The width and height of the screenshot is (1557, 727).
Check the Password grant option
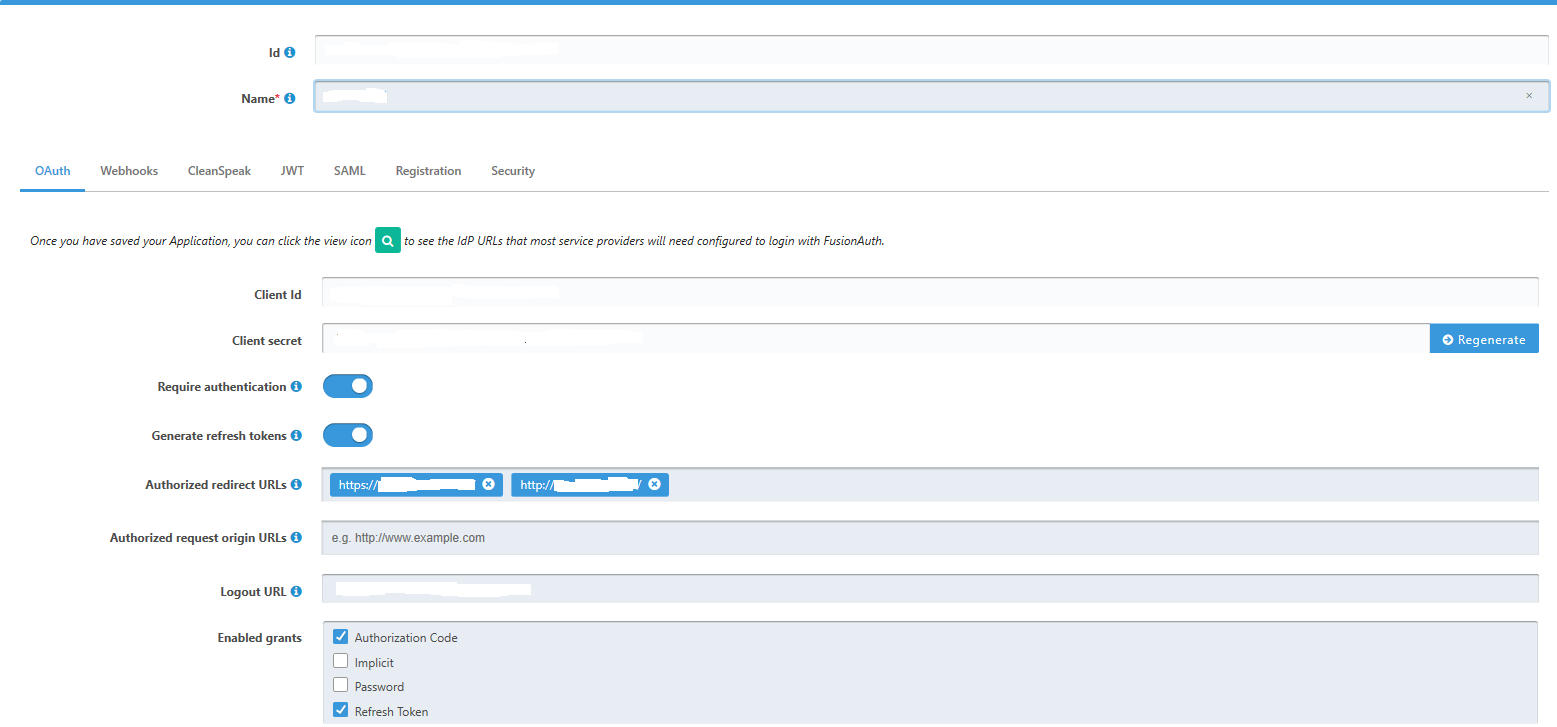pos(340,686)
